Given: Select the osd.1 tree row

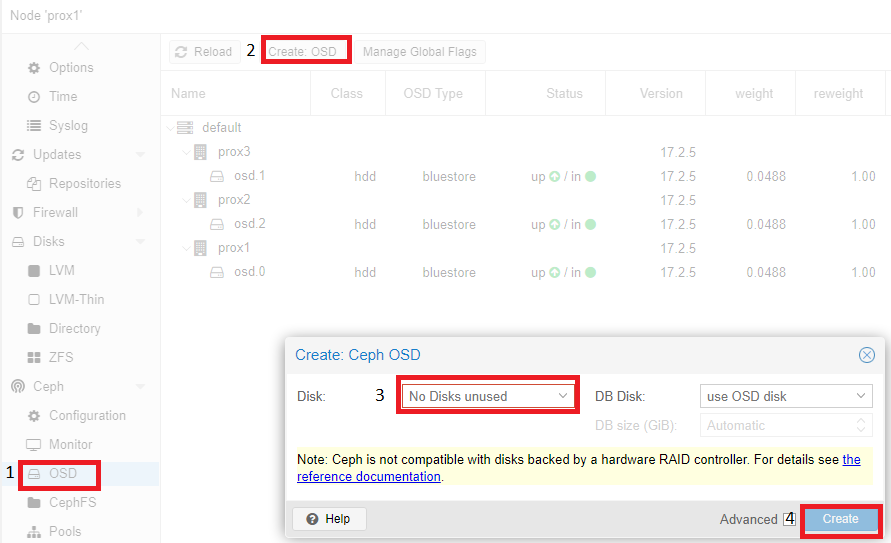Looking at the screenshot, I should tap(249, 176).
